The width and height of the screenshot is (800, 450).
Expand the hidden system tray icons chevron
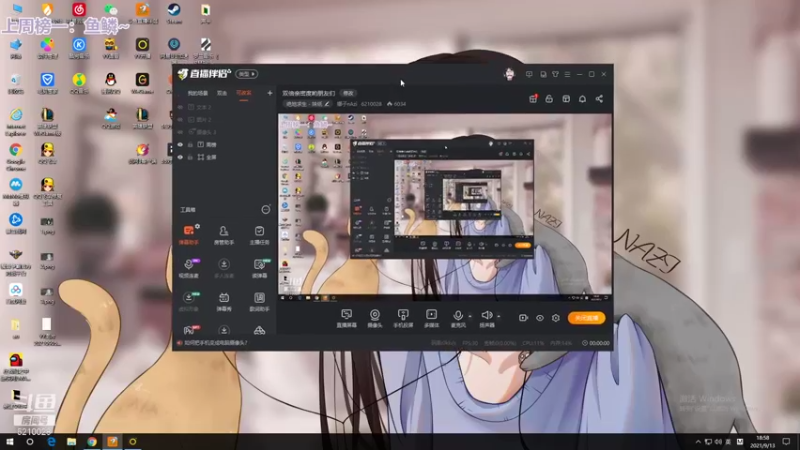click(697, 441)
